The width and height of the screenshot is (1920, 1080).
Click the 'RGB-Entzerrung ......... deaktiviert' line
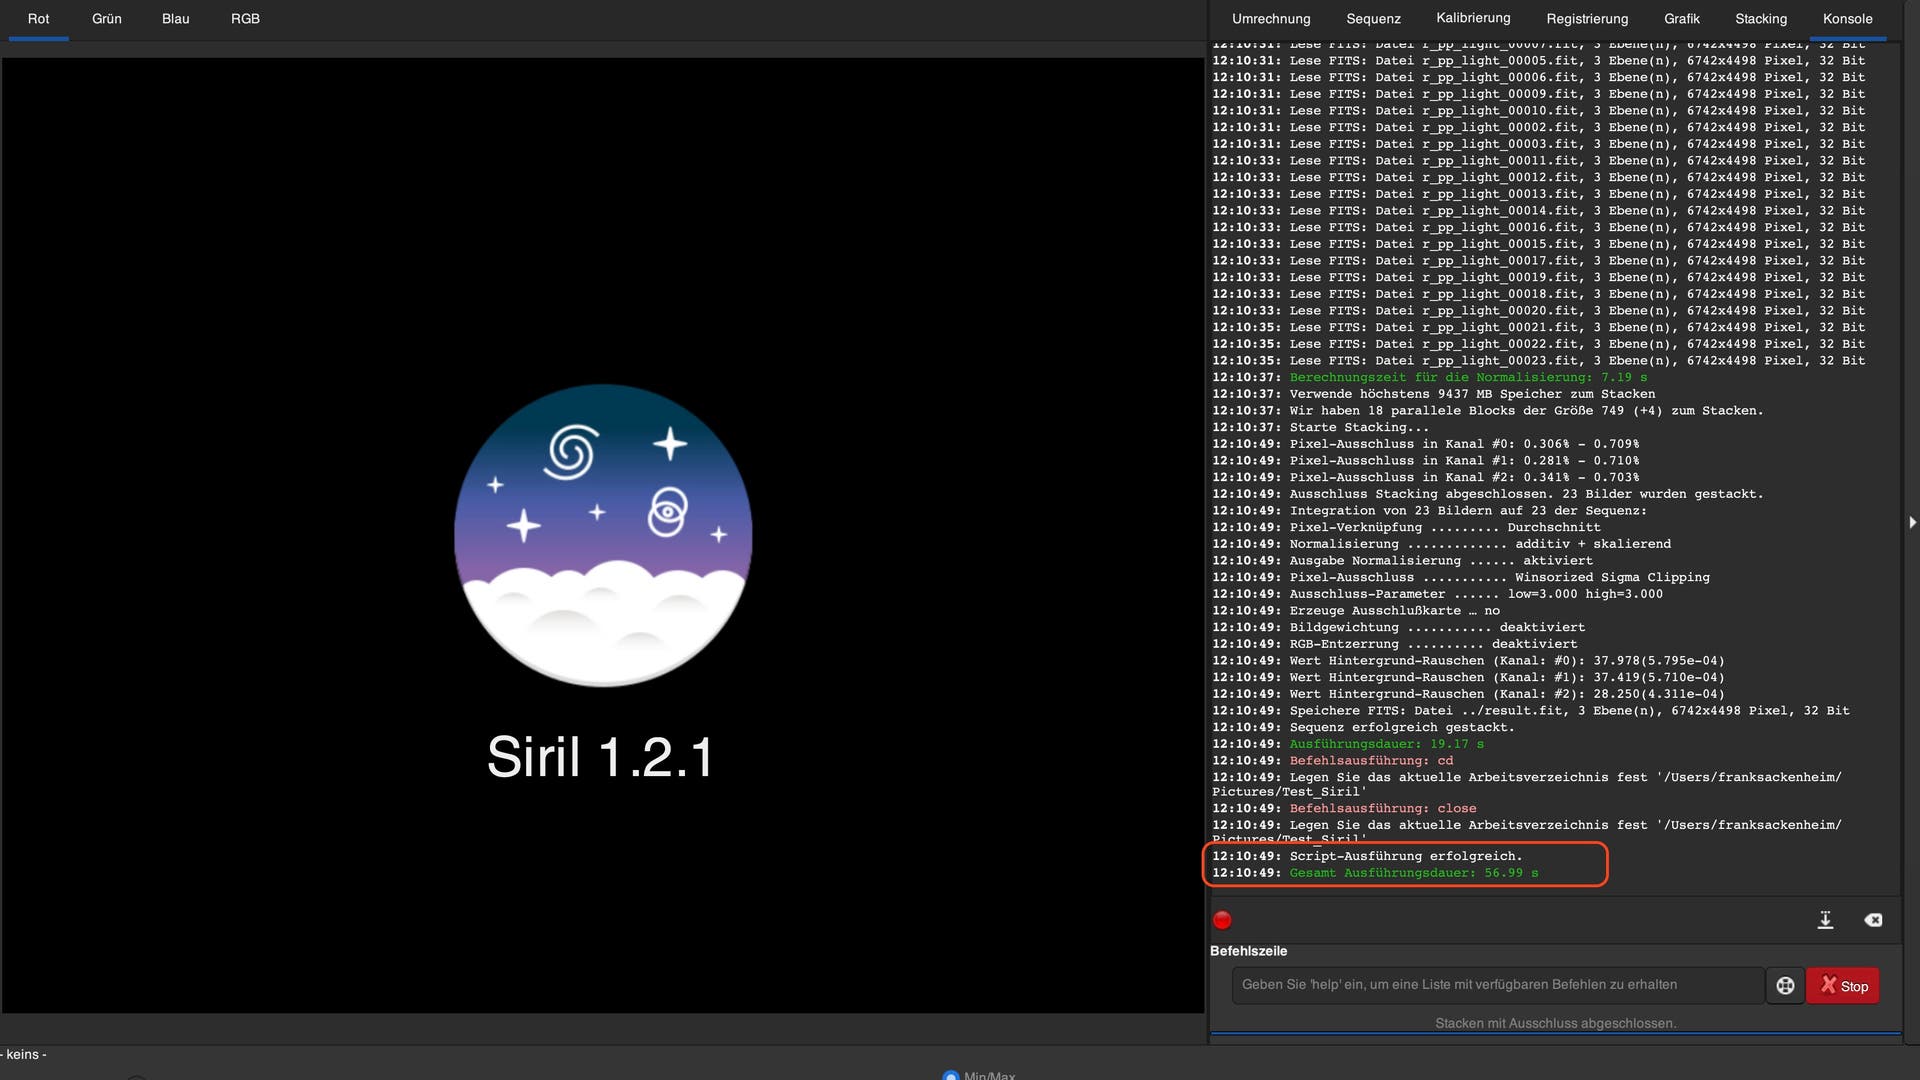(1394, 644)
